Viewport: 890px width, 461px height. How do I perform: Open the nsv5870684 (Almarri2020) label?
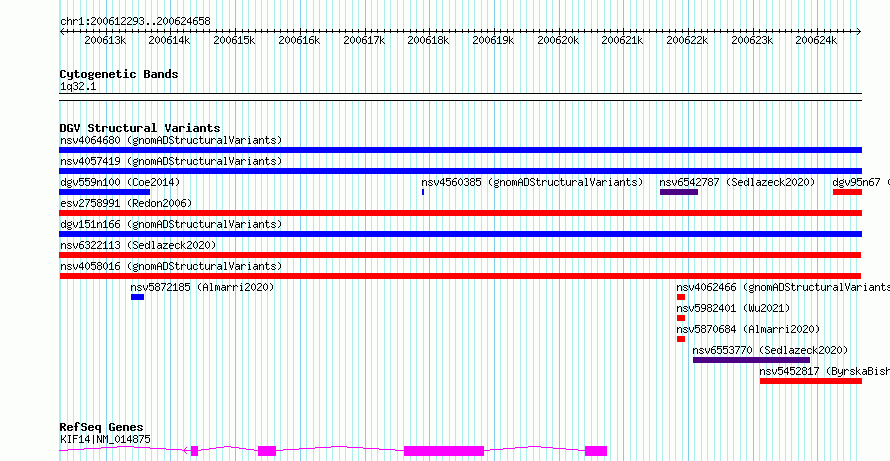(x=748, y=329)
